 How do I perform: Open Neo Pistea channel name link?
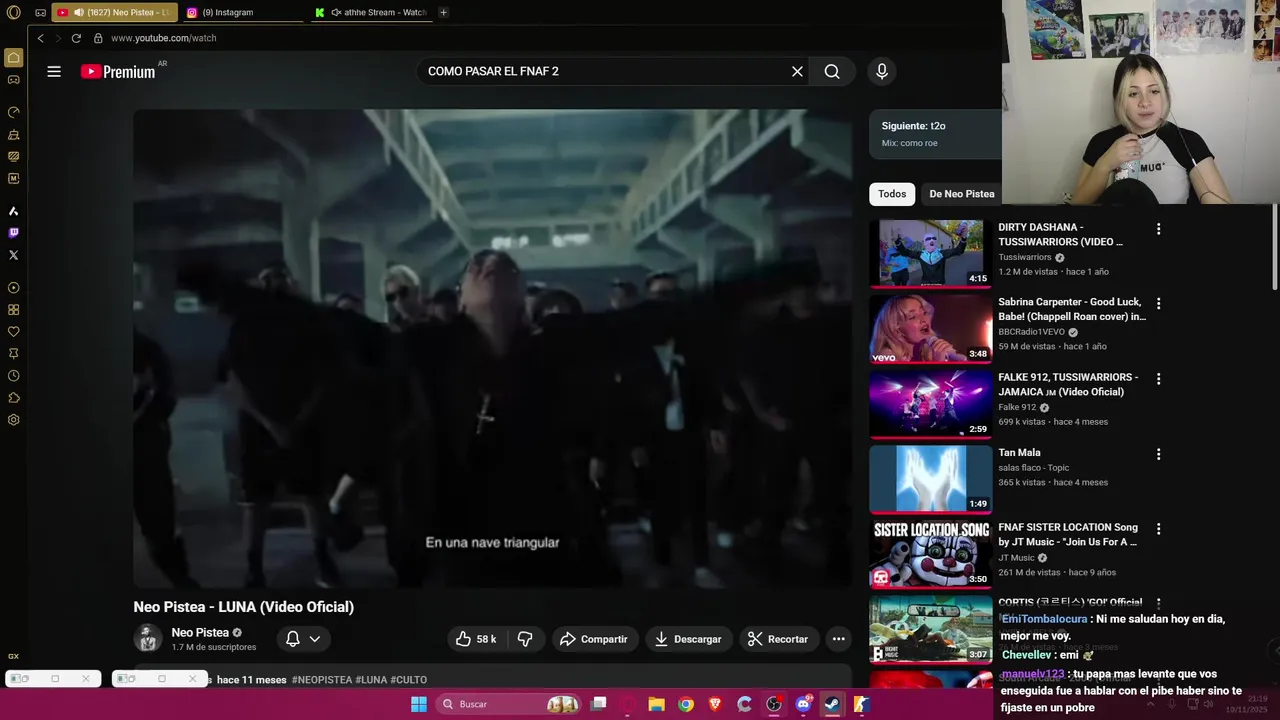click(200, 633)
